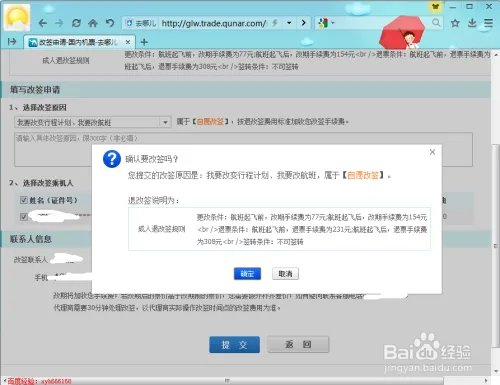Click the go arrow next to address bar

point(303,23)
